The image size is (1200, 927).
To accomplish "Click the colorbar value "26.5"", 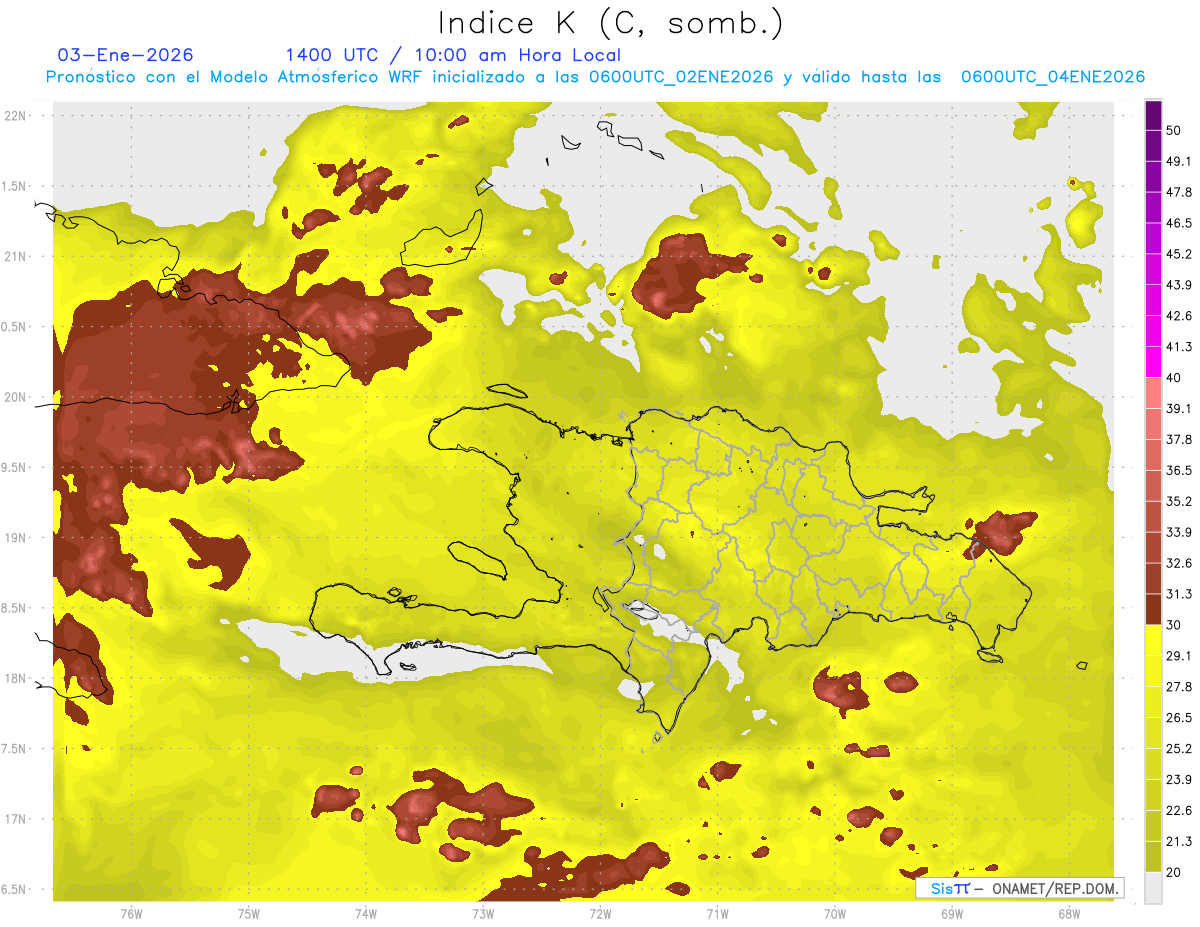I will 1179,717.
